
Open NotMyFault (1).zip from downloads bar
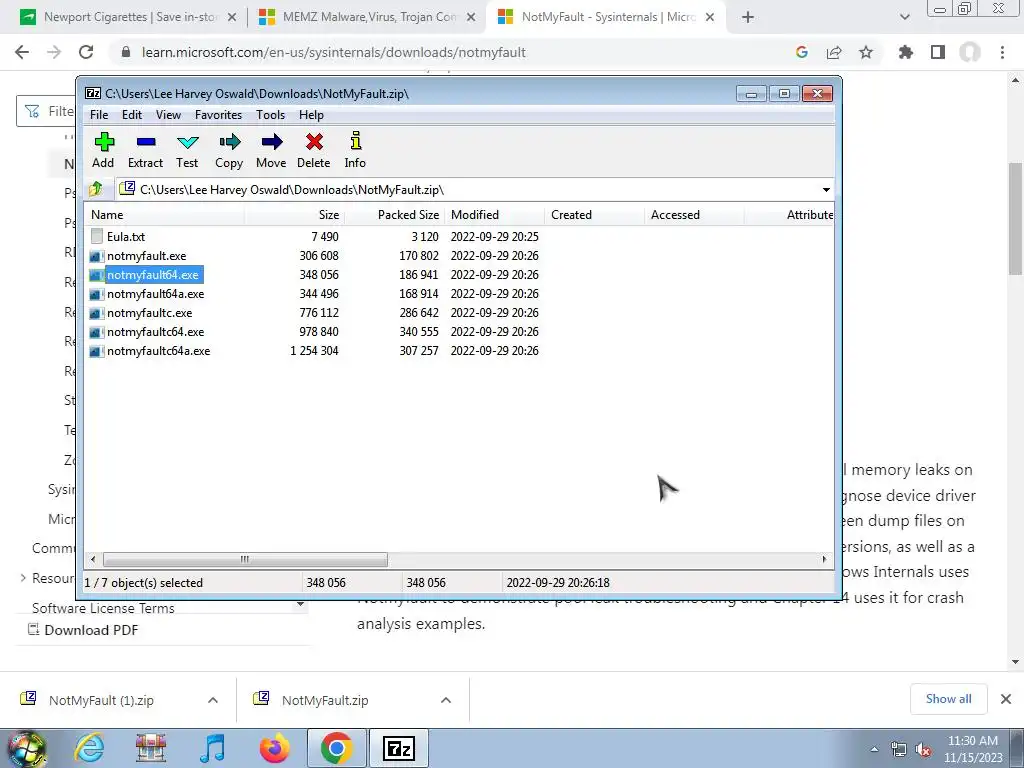click(x=101, y=700)
